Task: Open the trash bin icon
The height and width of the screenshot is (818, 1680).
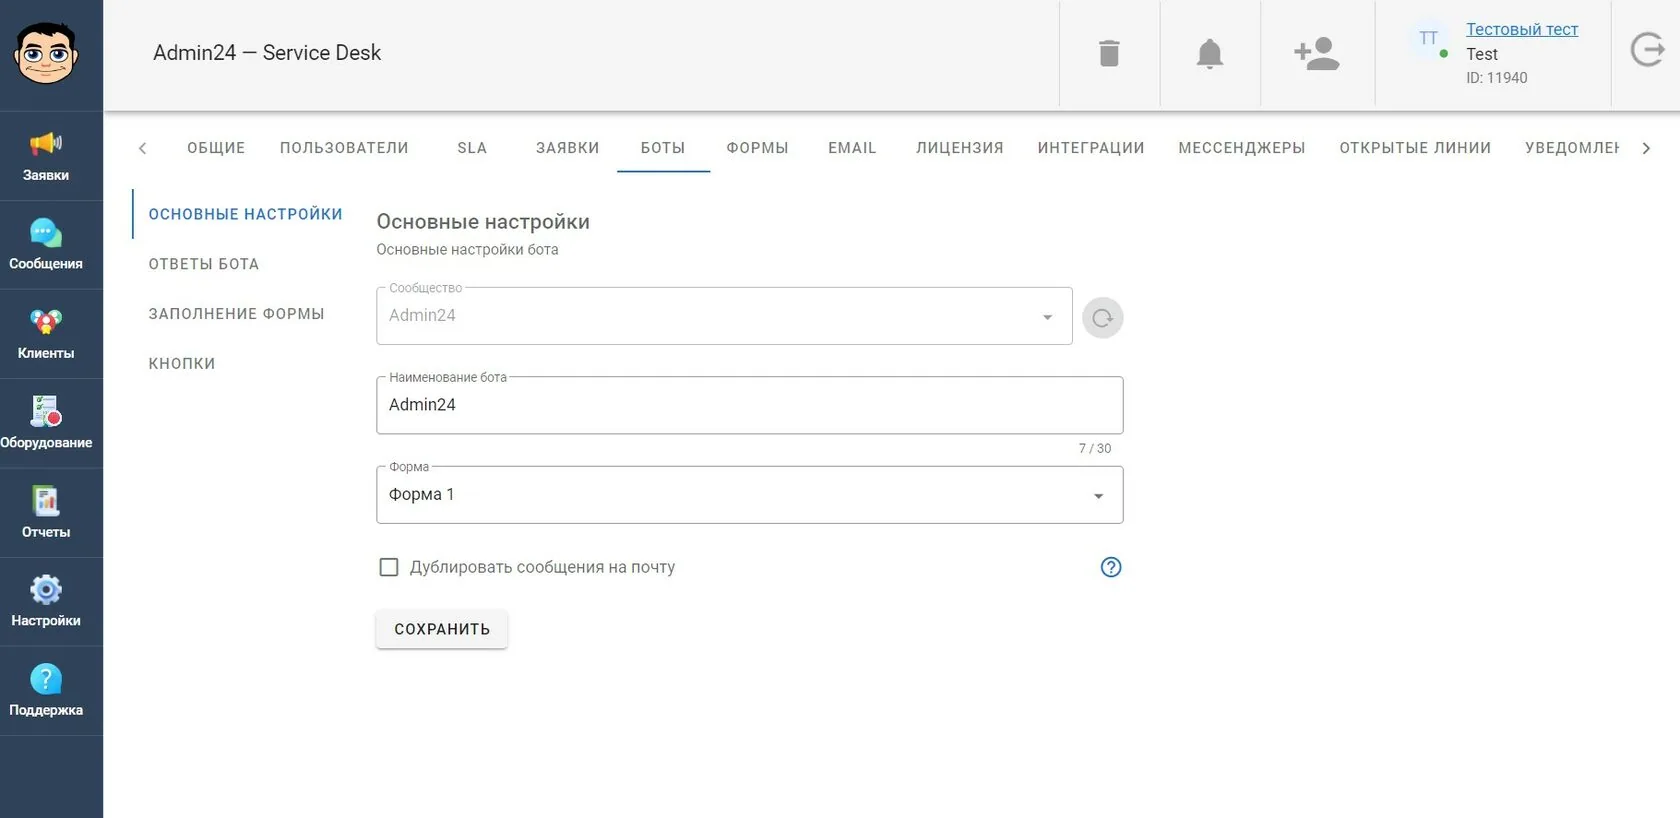Action: coord(1109,53)
